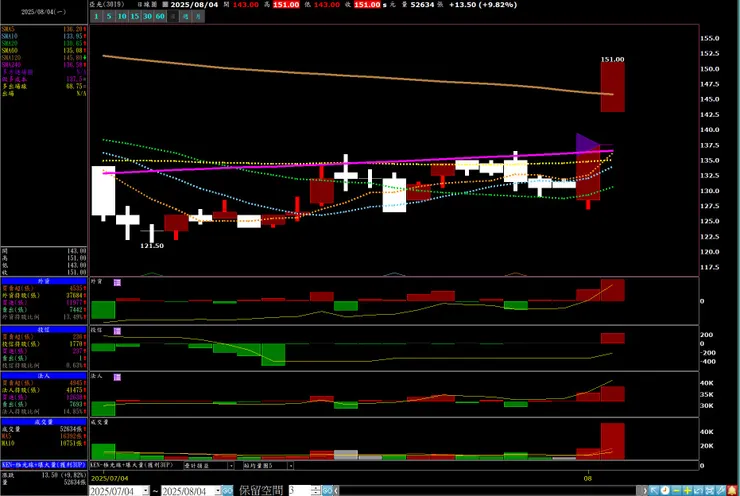Click the 外資 blue panel header
Image resolution: width=740 pixels, height=496 pixels.
pyautogui.click(x=44, y=281)
